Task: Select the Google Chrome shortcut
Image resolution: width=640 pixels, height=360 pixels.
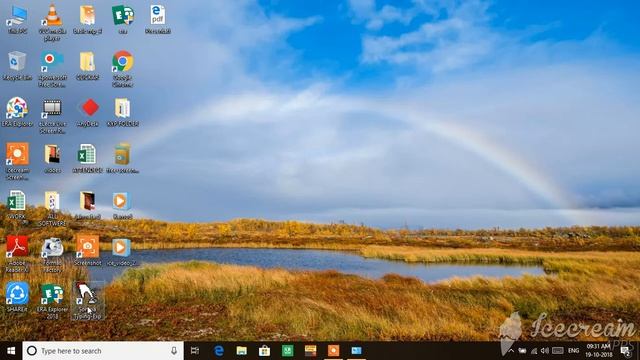Action: (122, 69)
